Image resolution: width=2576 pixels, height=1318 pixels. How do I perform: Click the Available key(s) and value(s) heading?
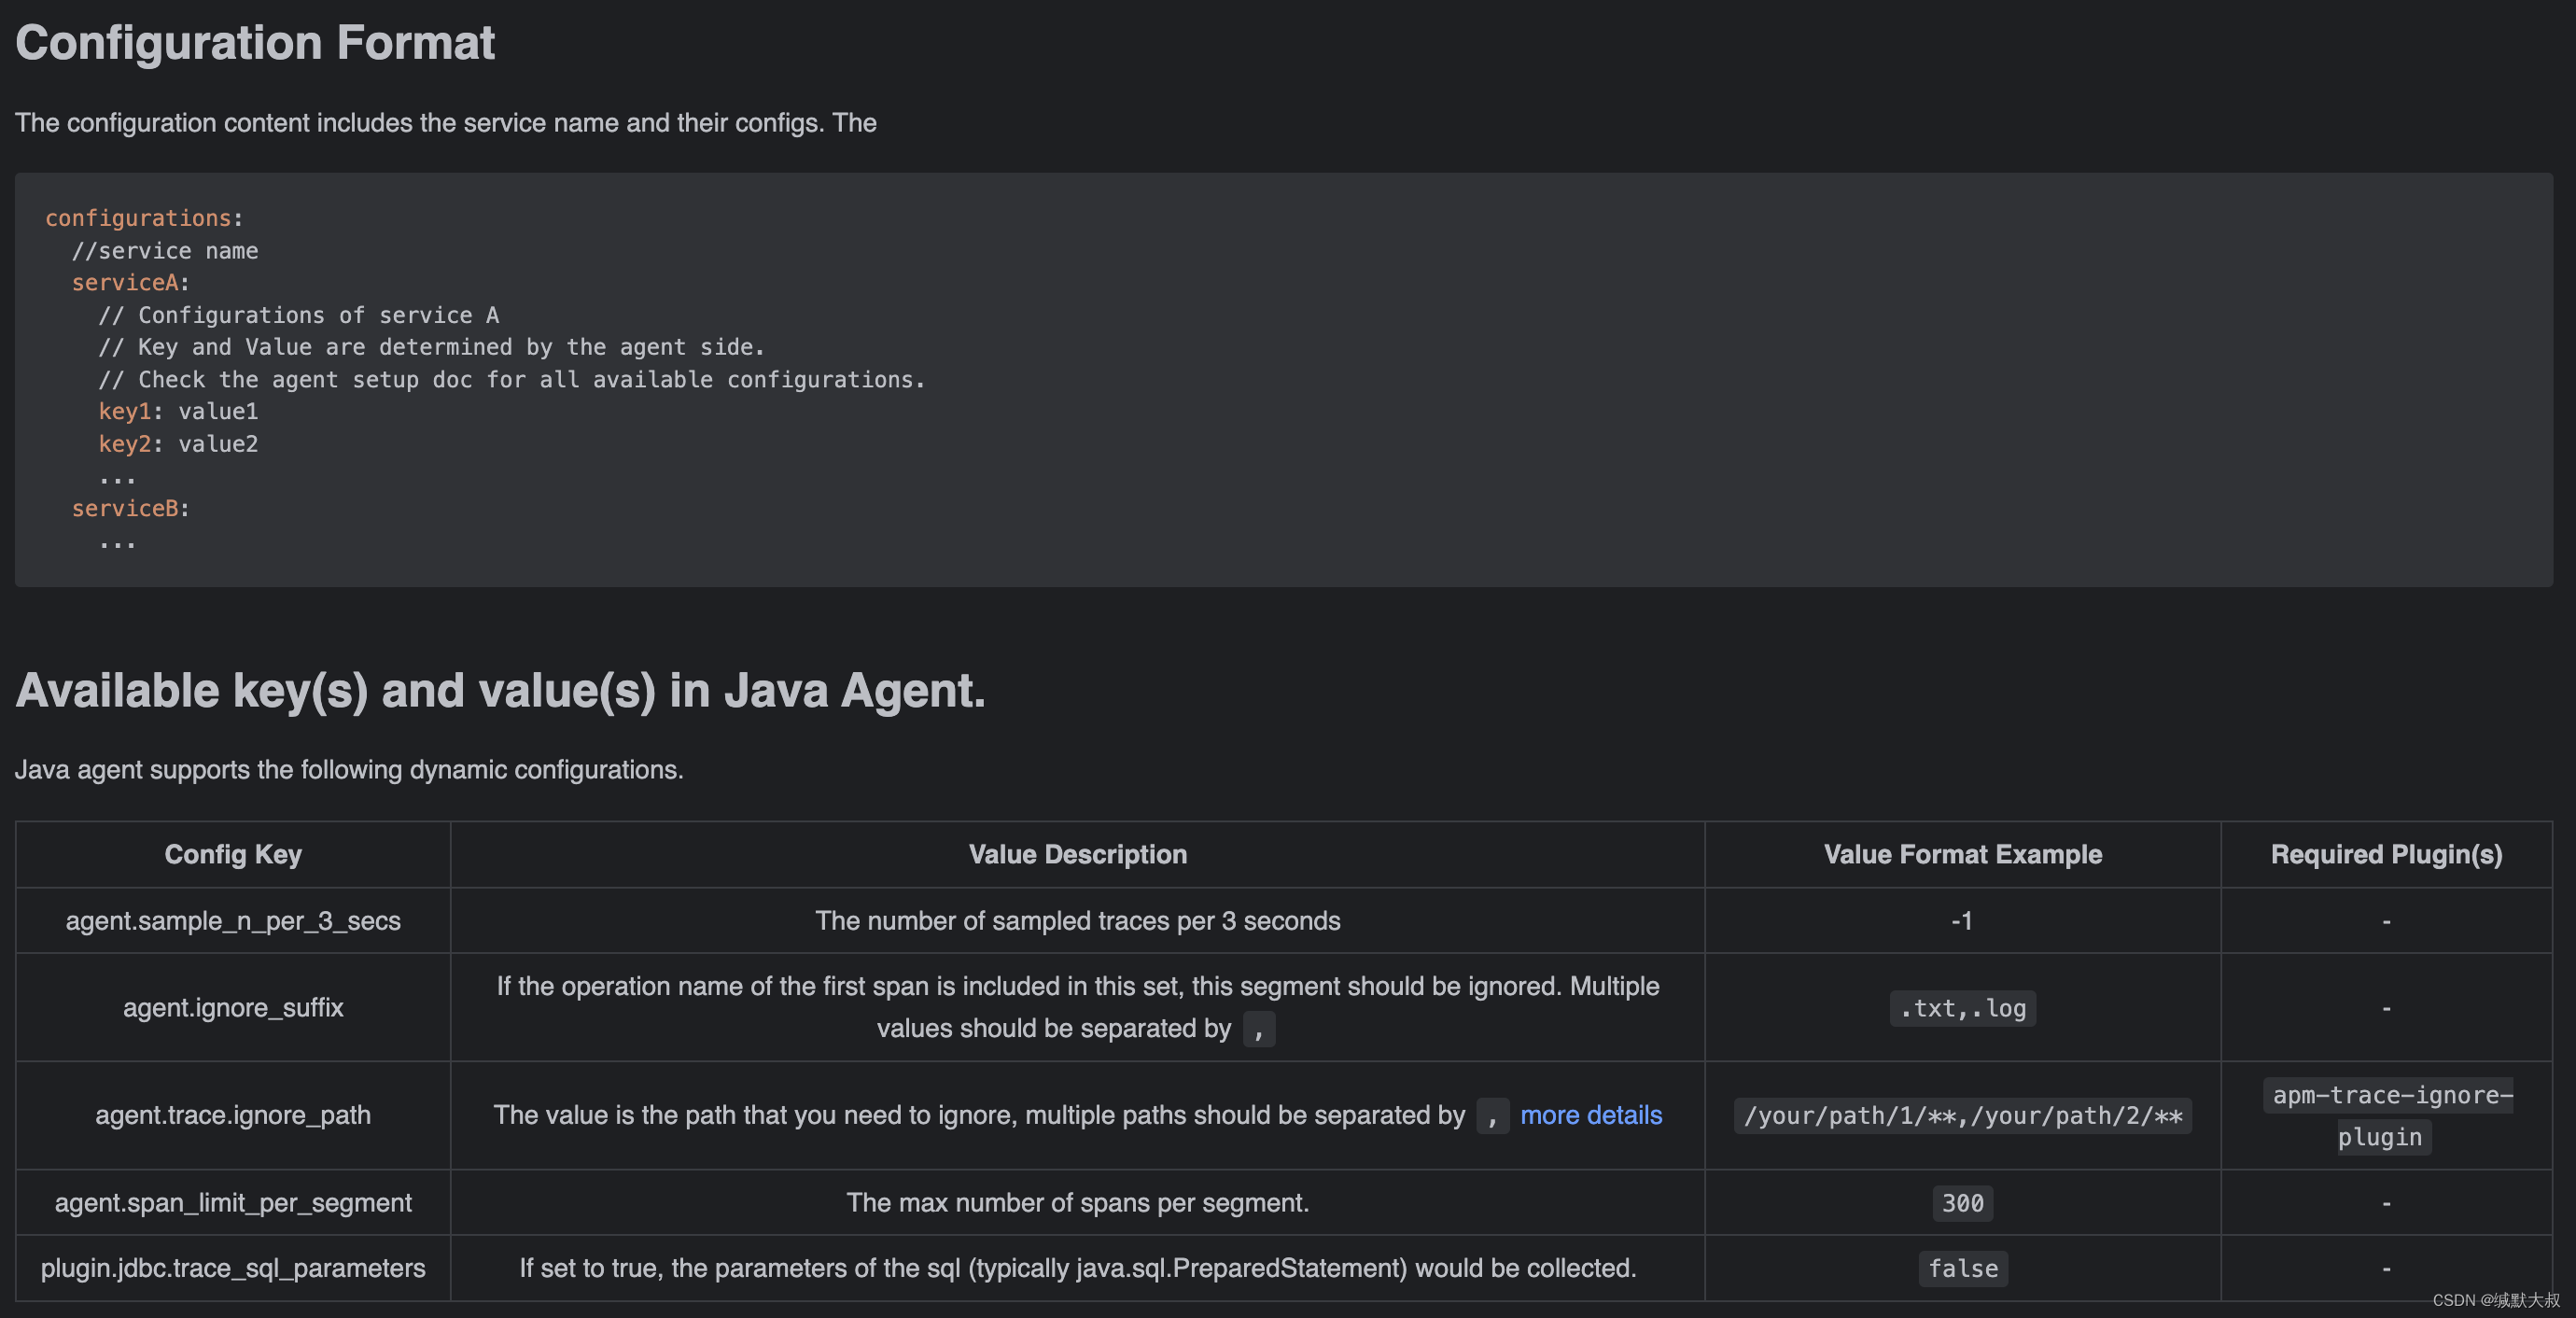[x=500, y=690]
